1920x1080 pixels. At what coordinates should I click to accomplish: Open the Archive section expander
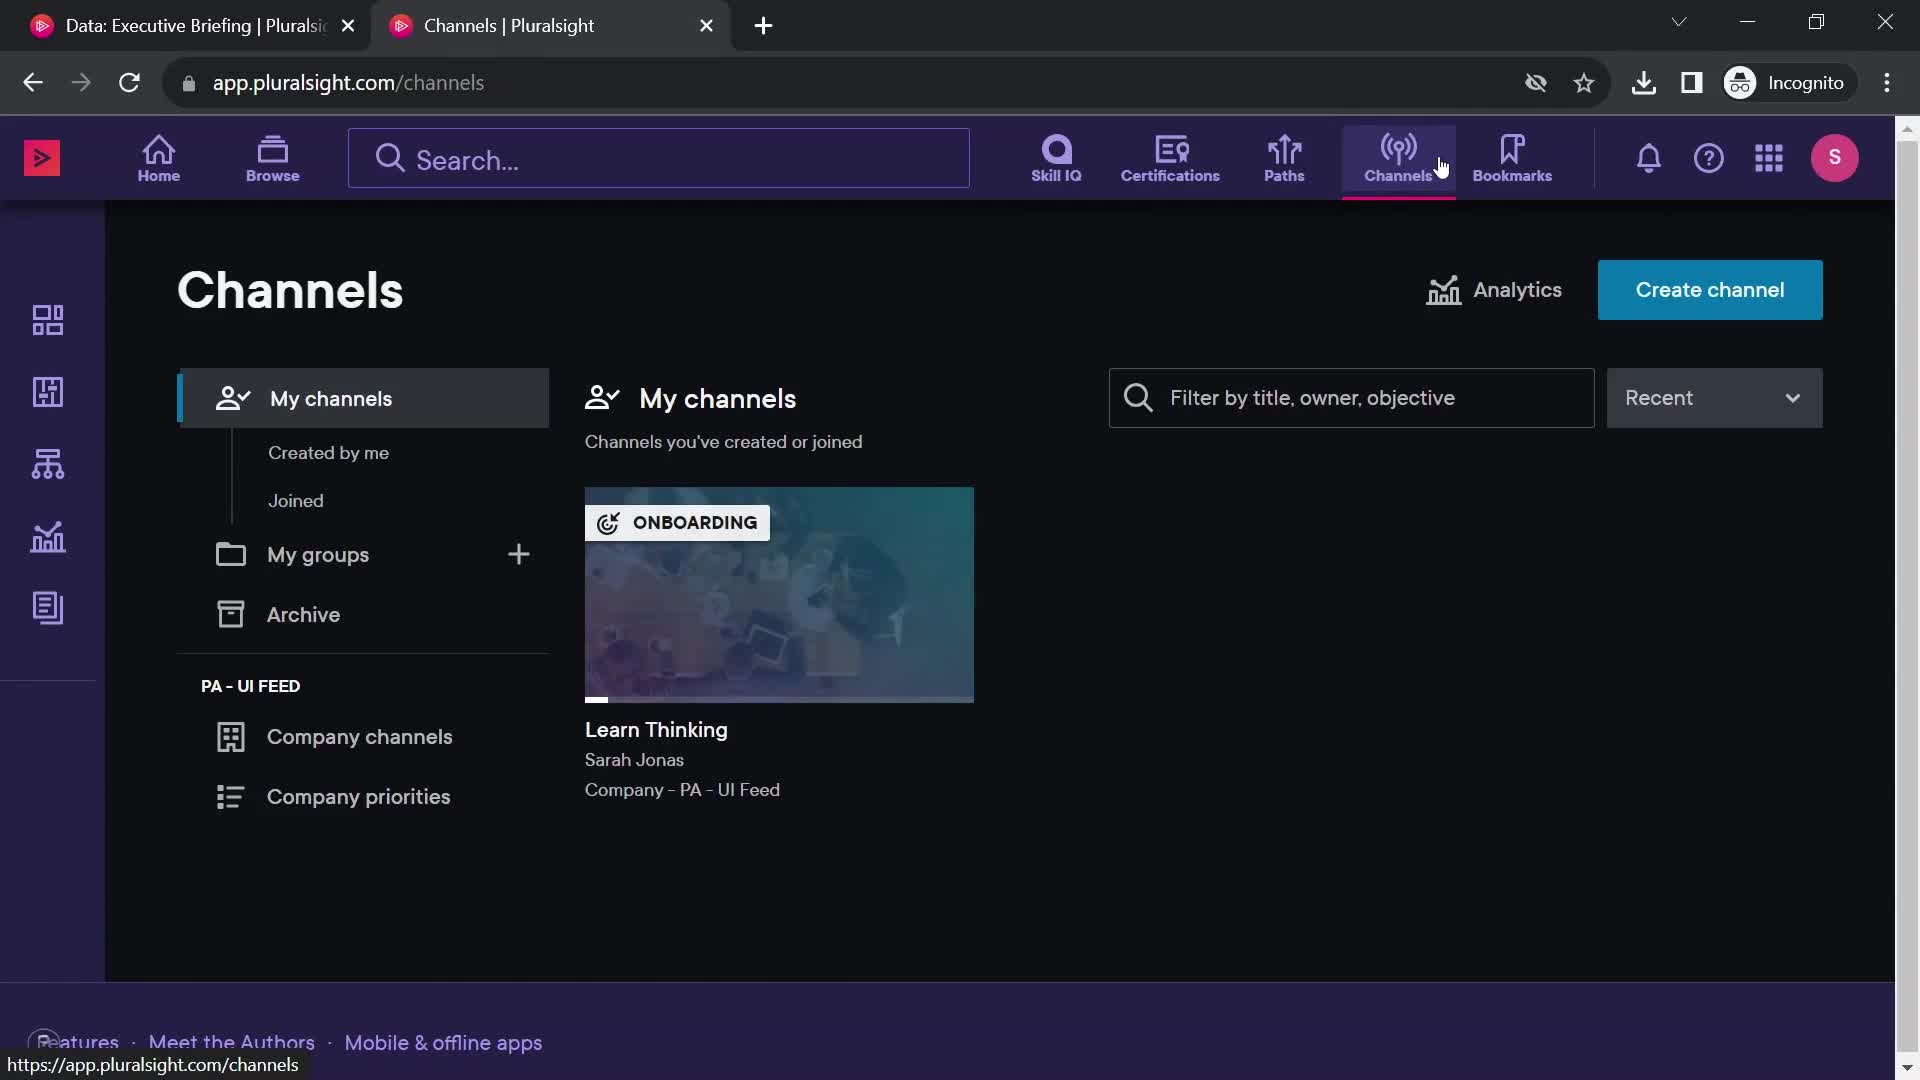[x=302, y=613]
